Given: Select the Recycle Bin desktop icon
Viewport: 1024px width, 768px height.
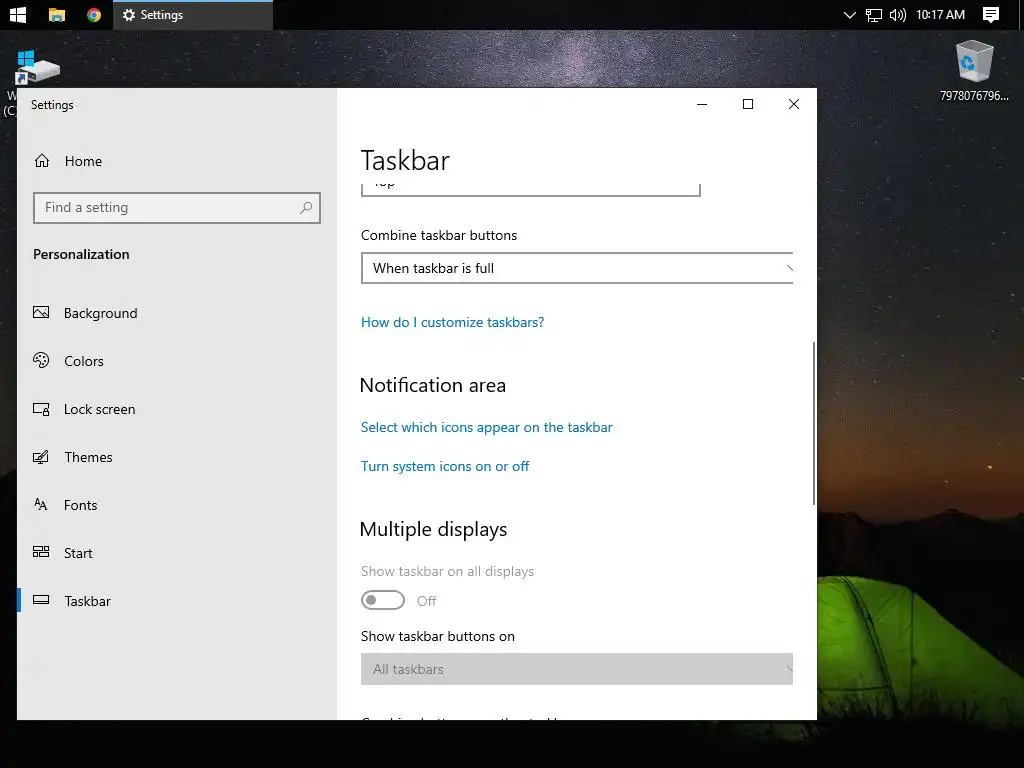Looking at the screenshot, I should click(x=974, y=71).
